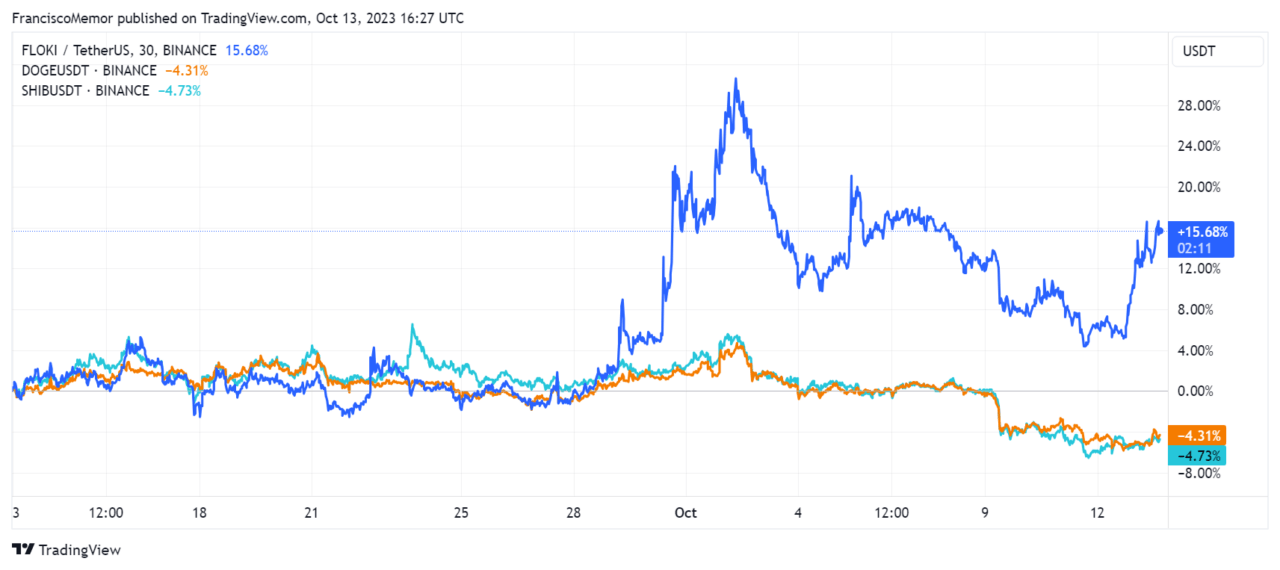Viewport: 1280px width, 570px height.
Task: Click the 28 date on time axis
Action: coord(573,513)
